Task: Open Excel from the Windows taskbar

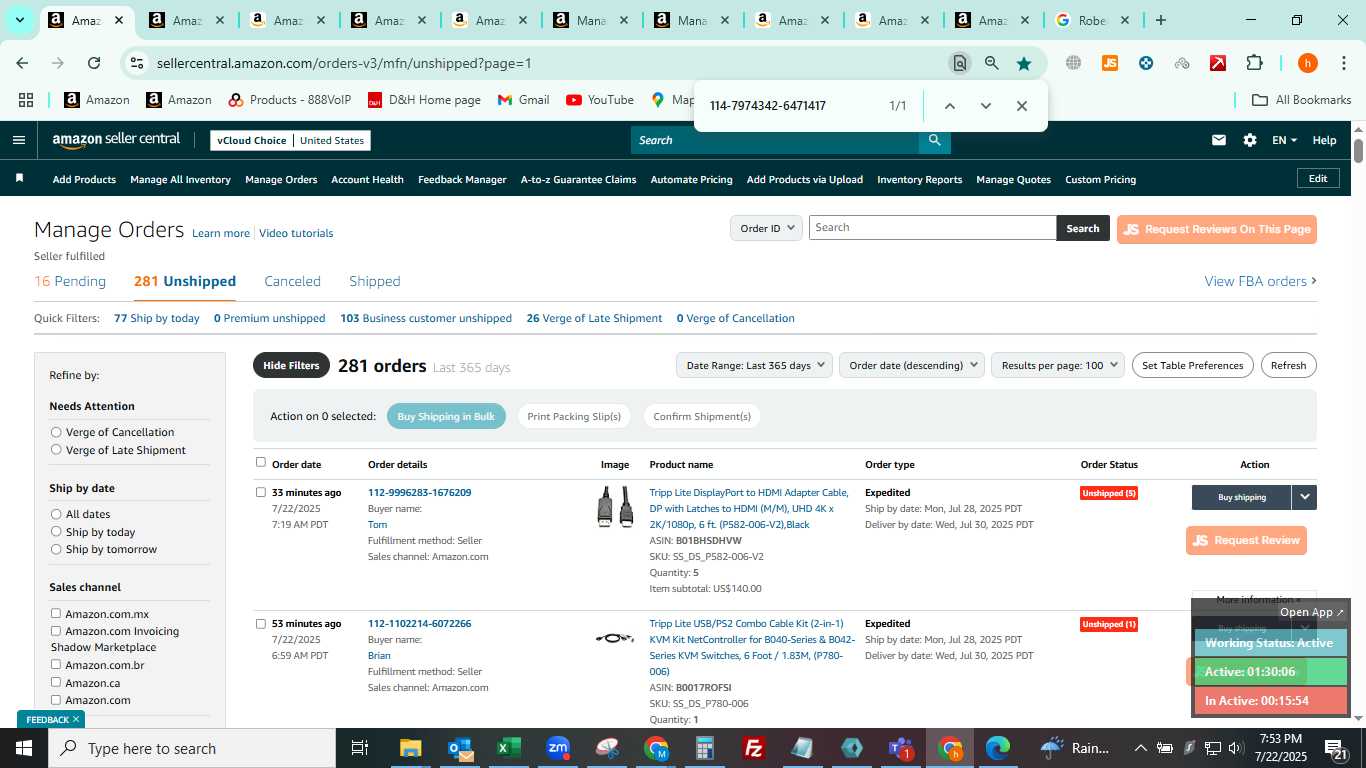Action: pyautogui.click(x=508, y=748)
